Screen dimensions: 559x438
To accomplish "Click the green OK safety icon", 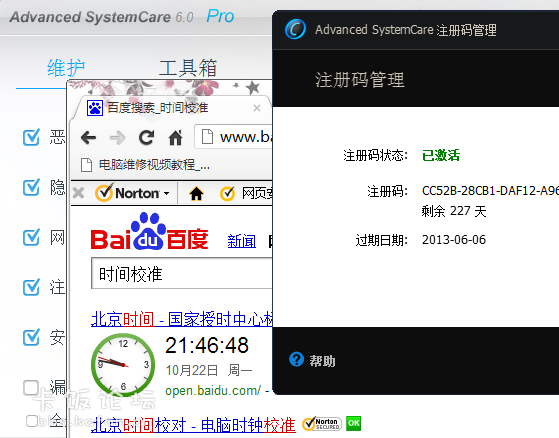I will [x=354, y=423].
